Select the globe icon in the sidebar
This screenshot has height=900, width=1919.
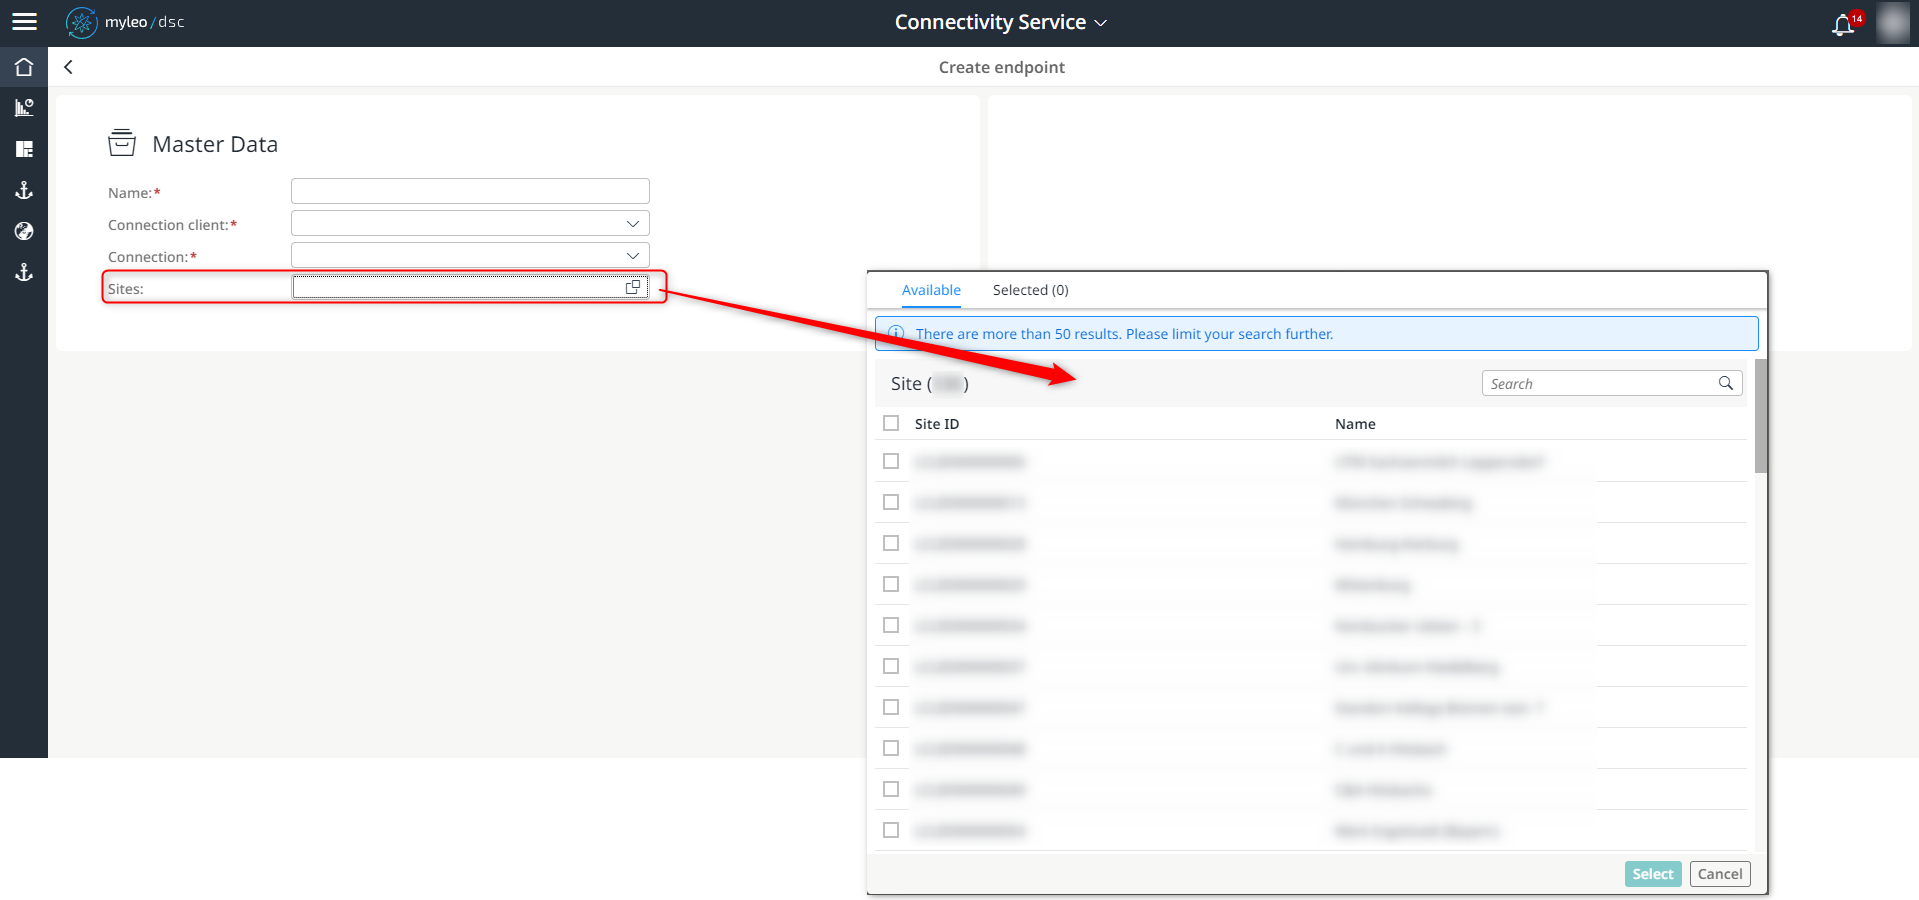[24, 231]
